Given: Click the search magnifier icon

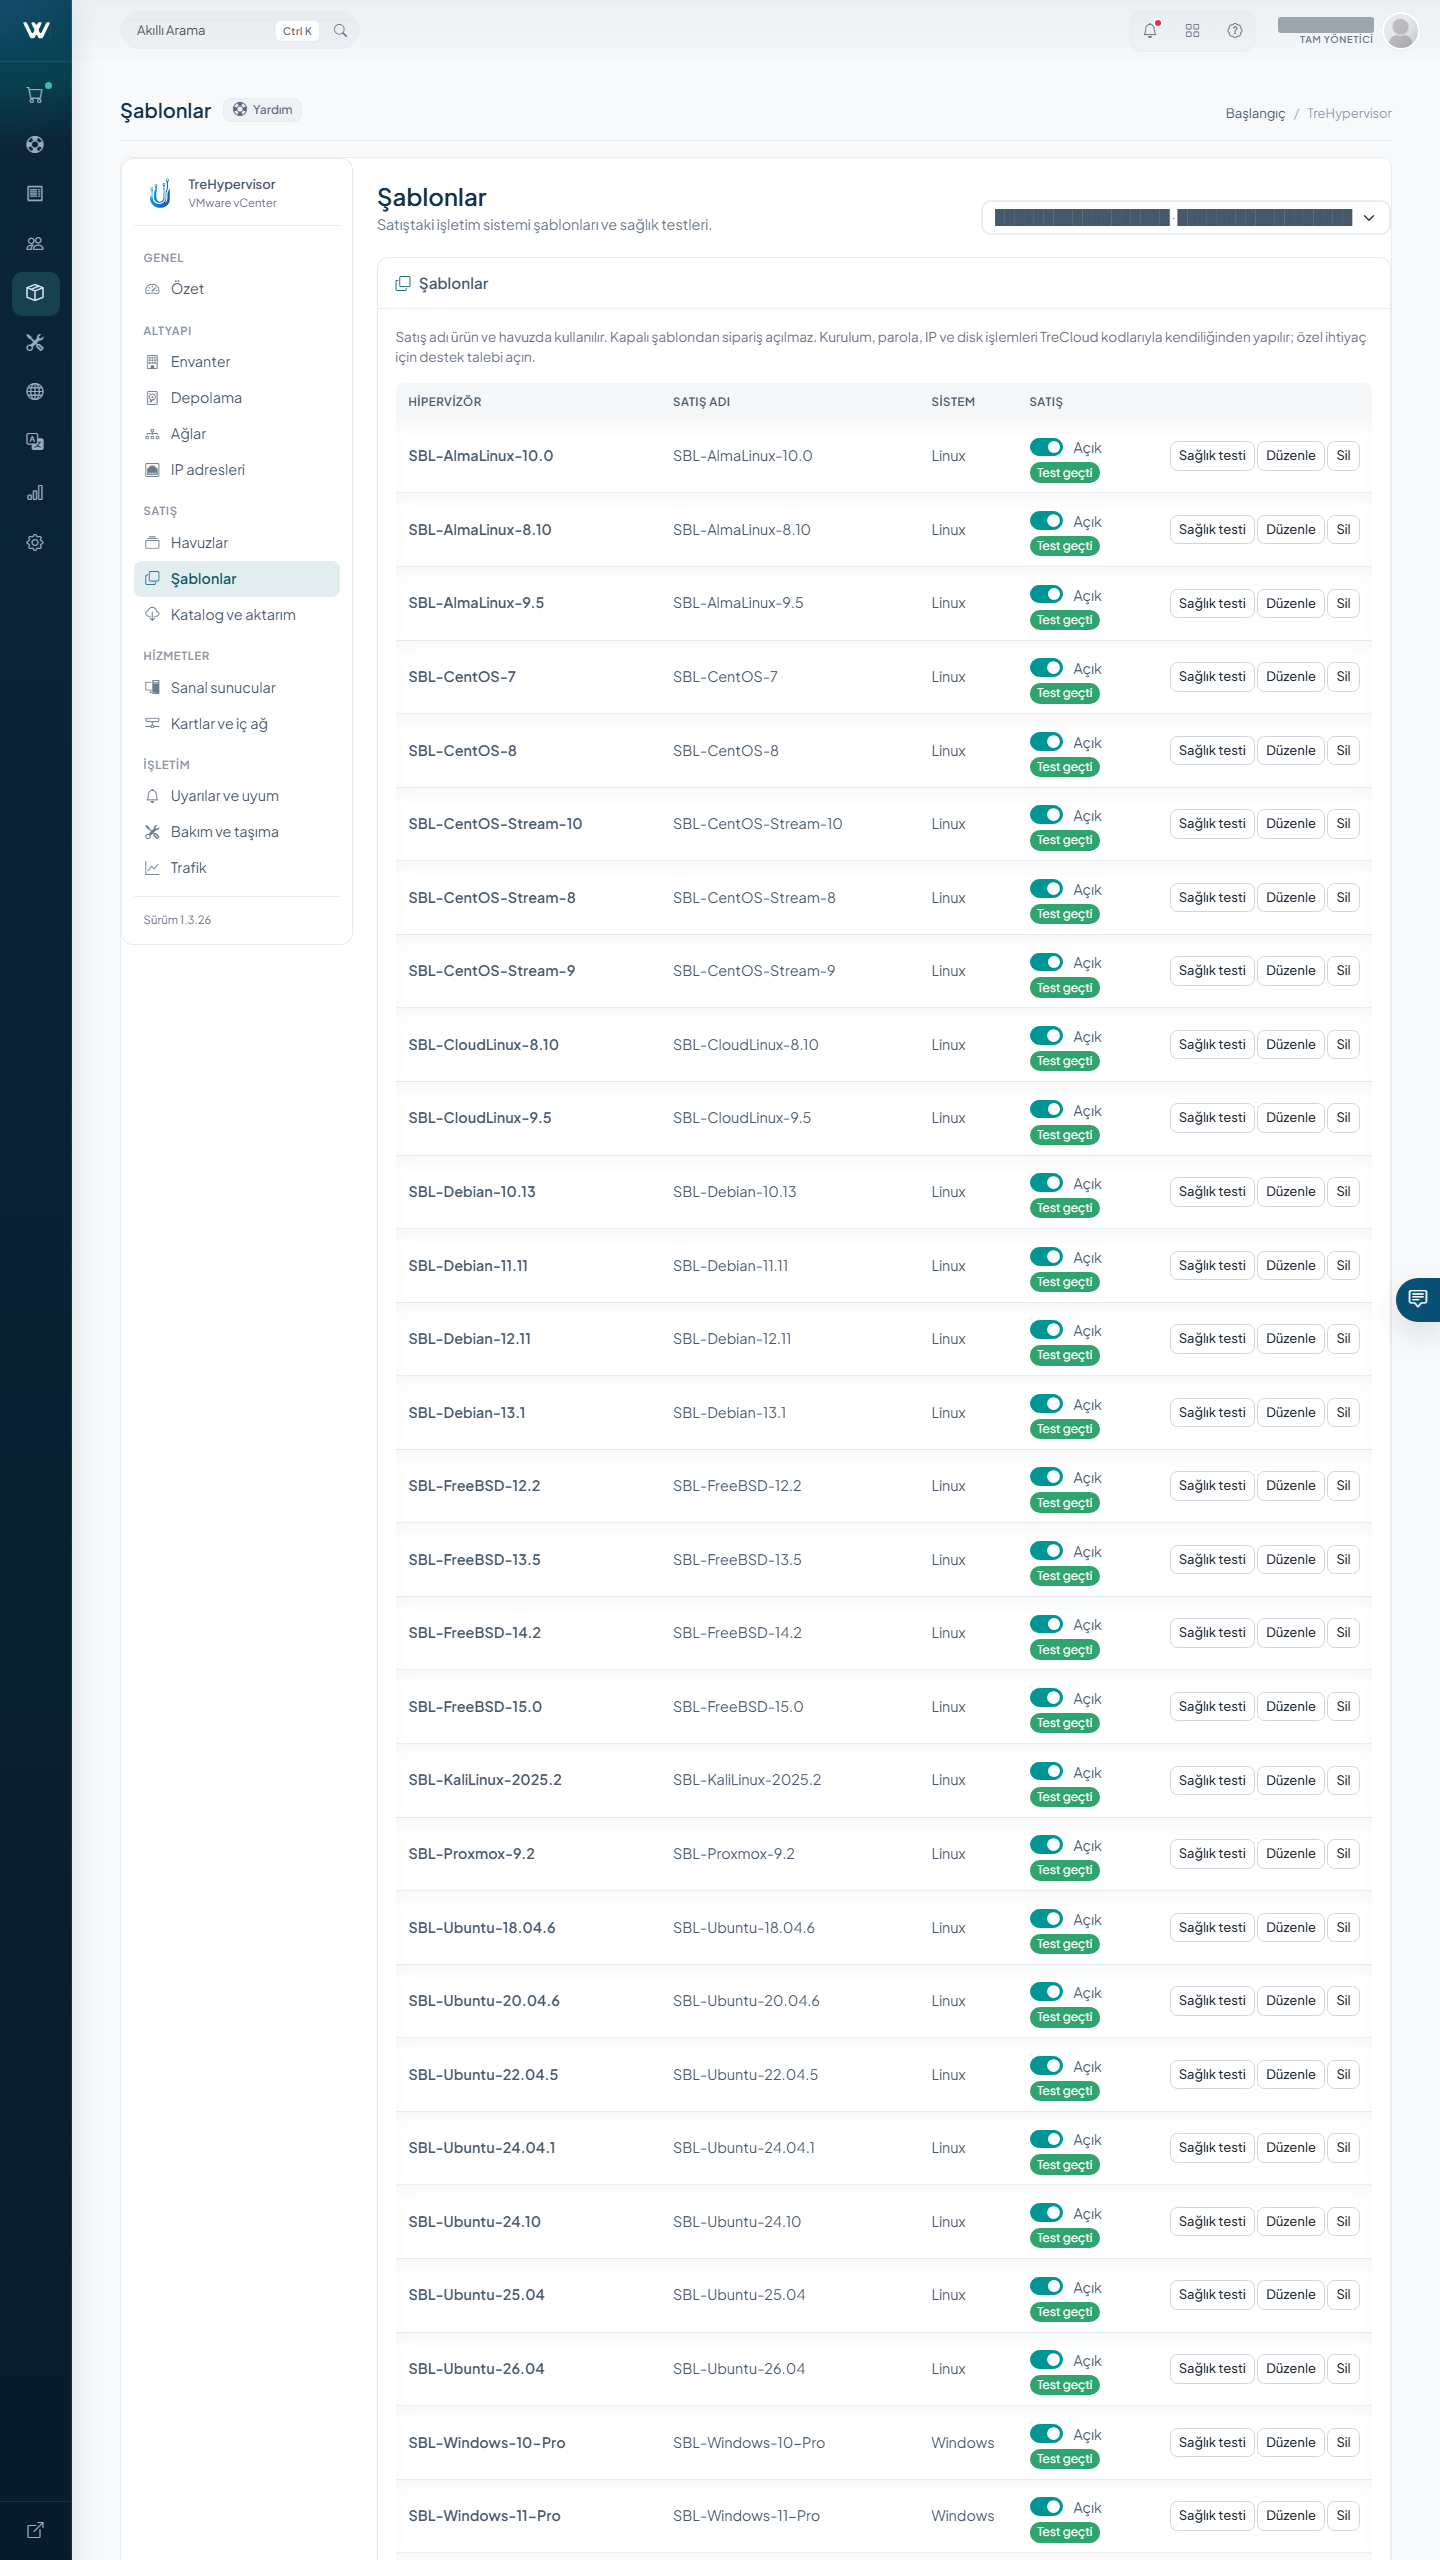Looking at the screenshot, I should tap(340, 30).
